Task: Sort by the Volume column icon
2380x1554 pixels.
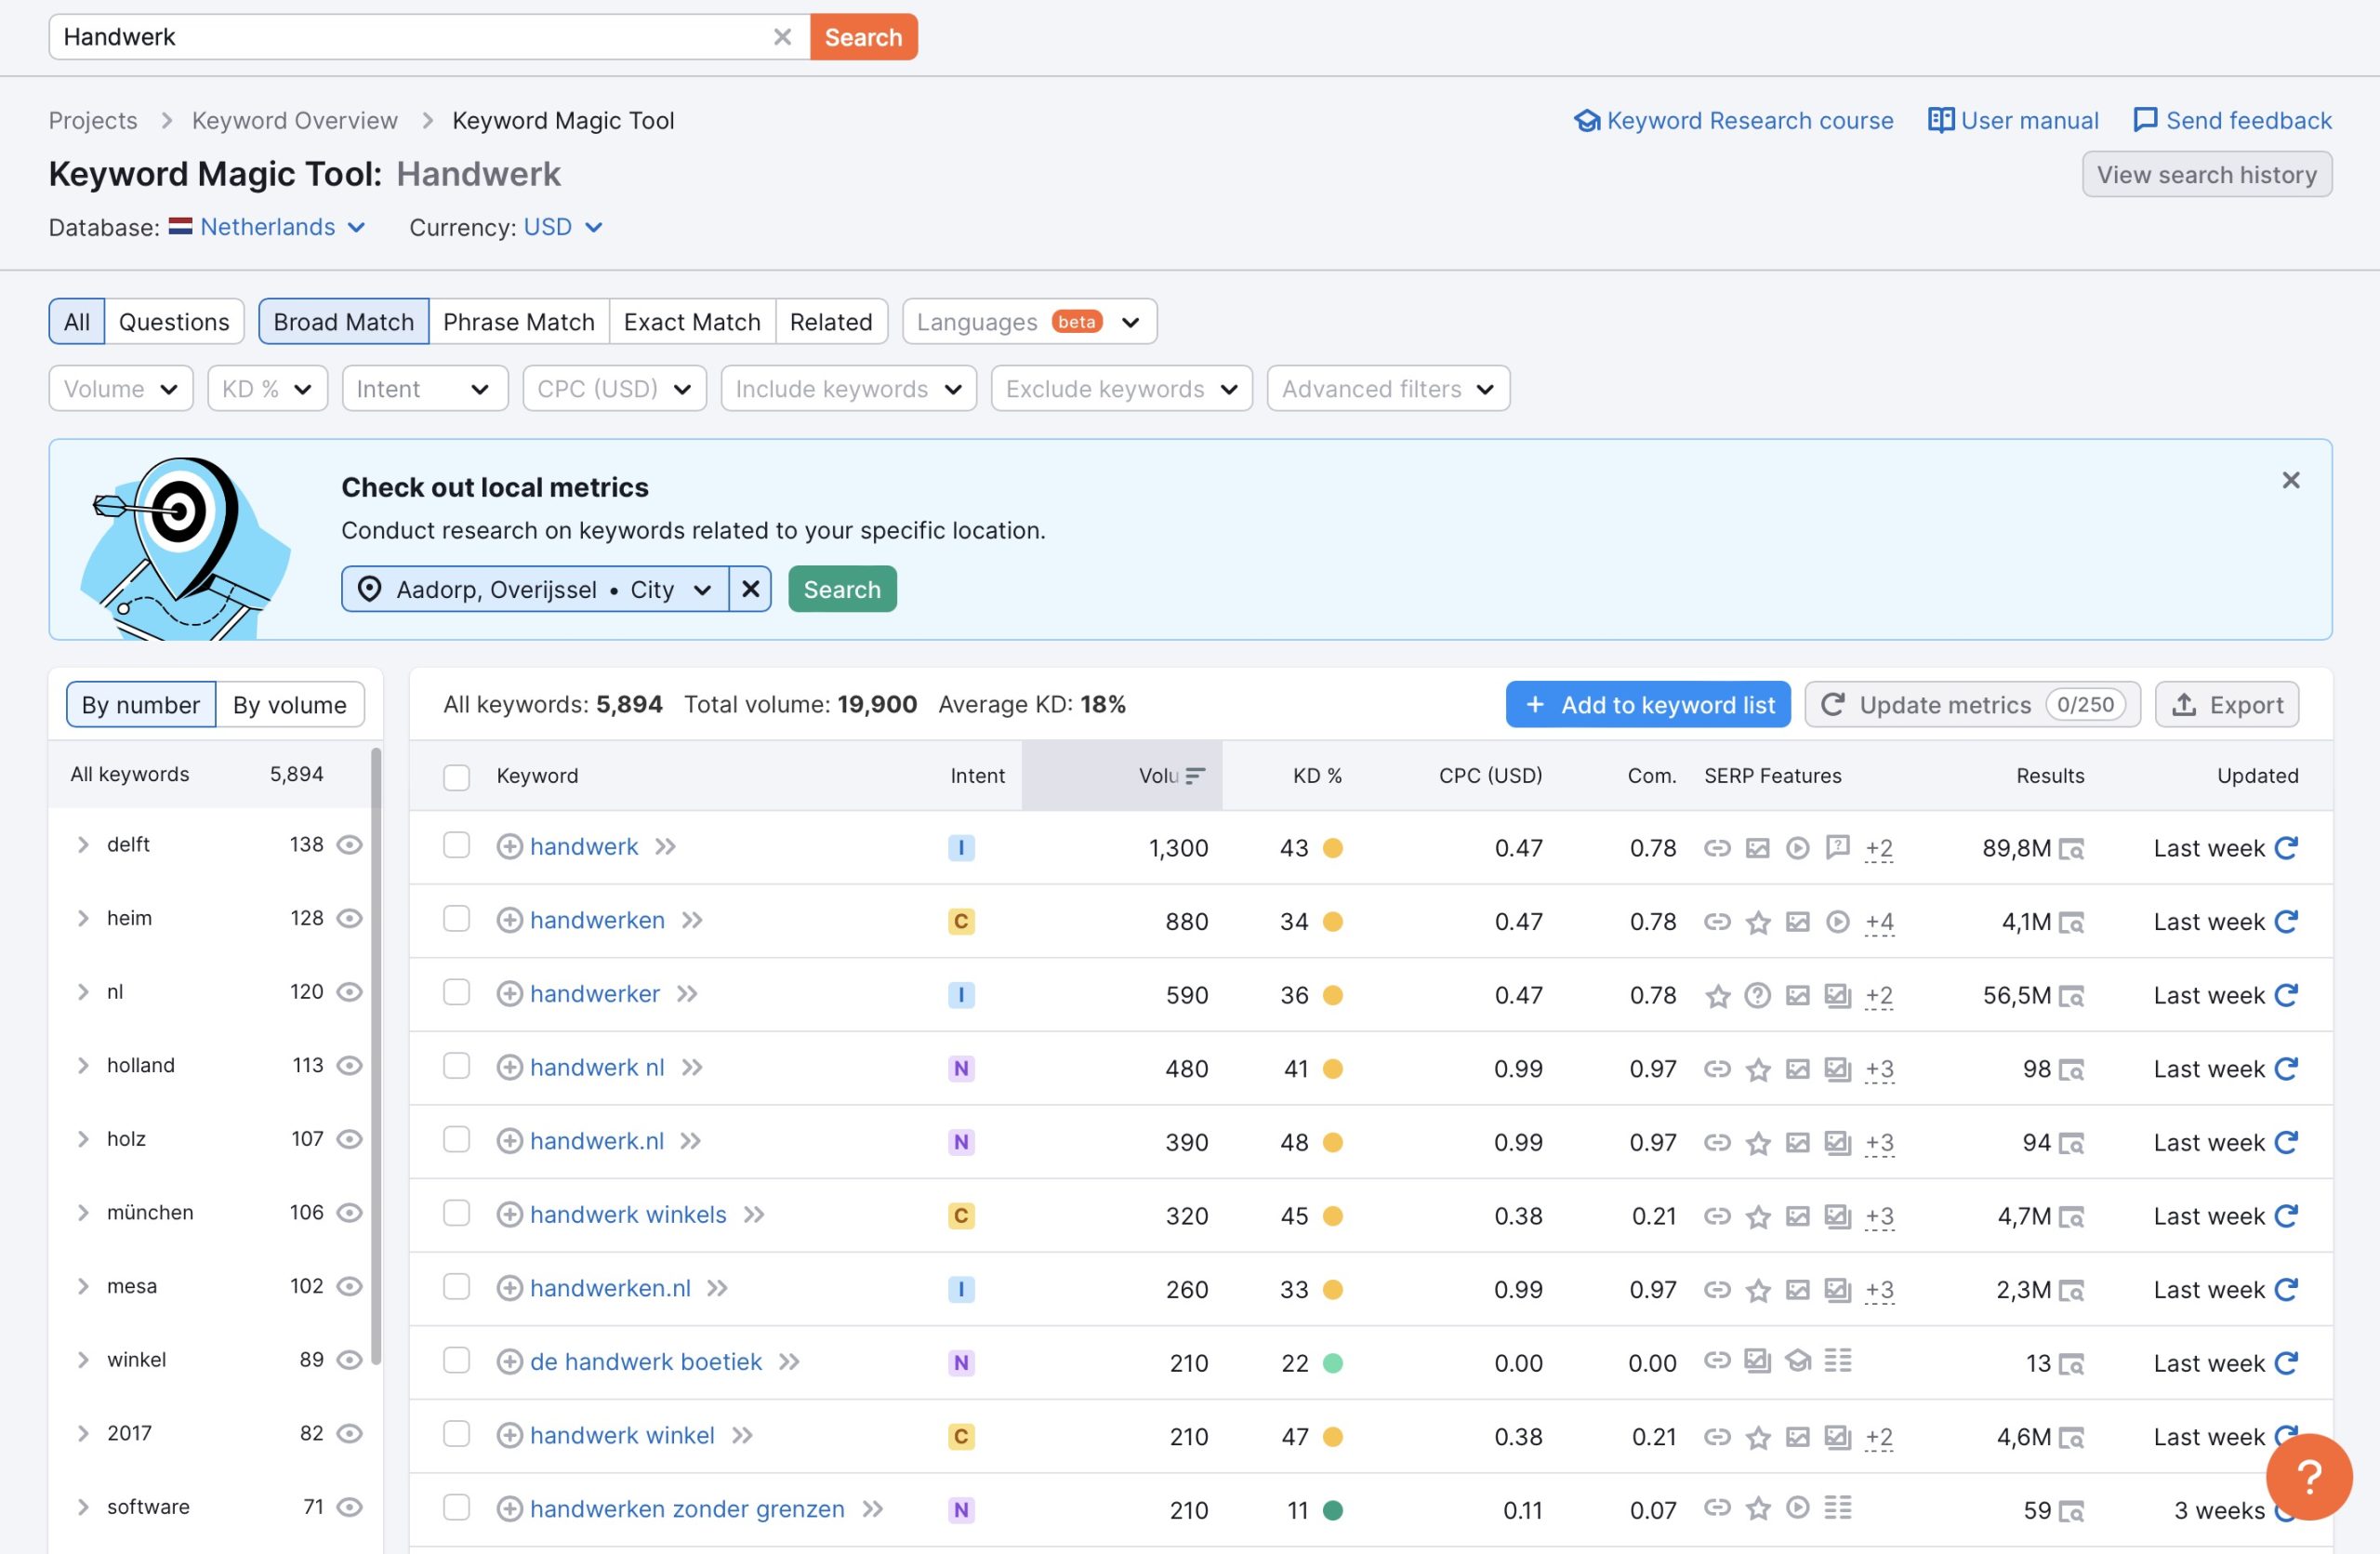Action: pos(1194,776)
